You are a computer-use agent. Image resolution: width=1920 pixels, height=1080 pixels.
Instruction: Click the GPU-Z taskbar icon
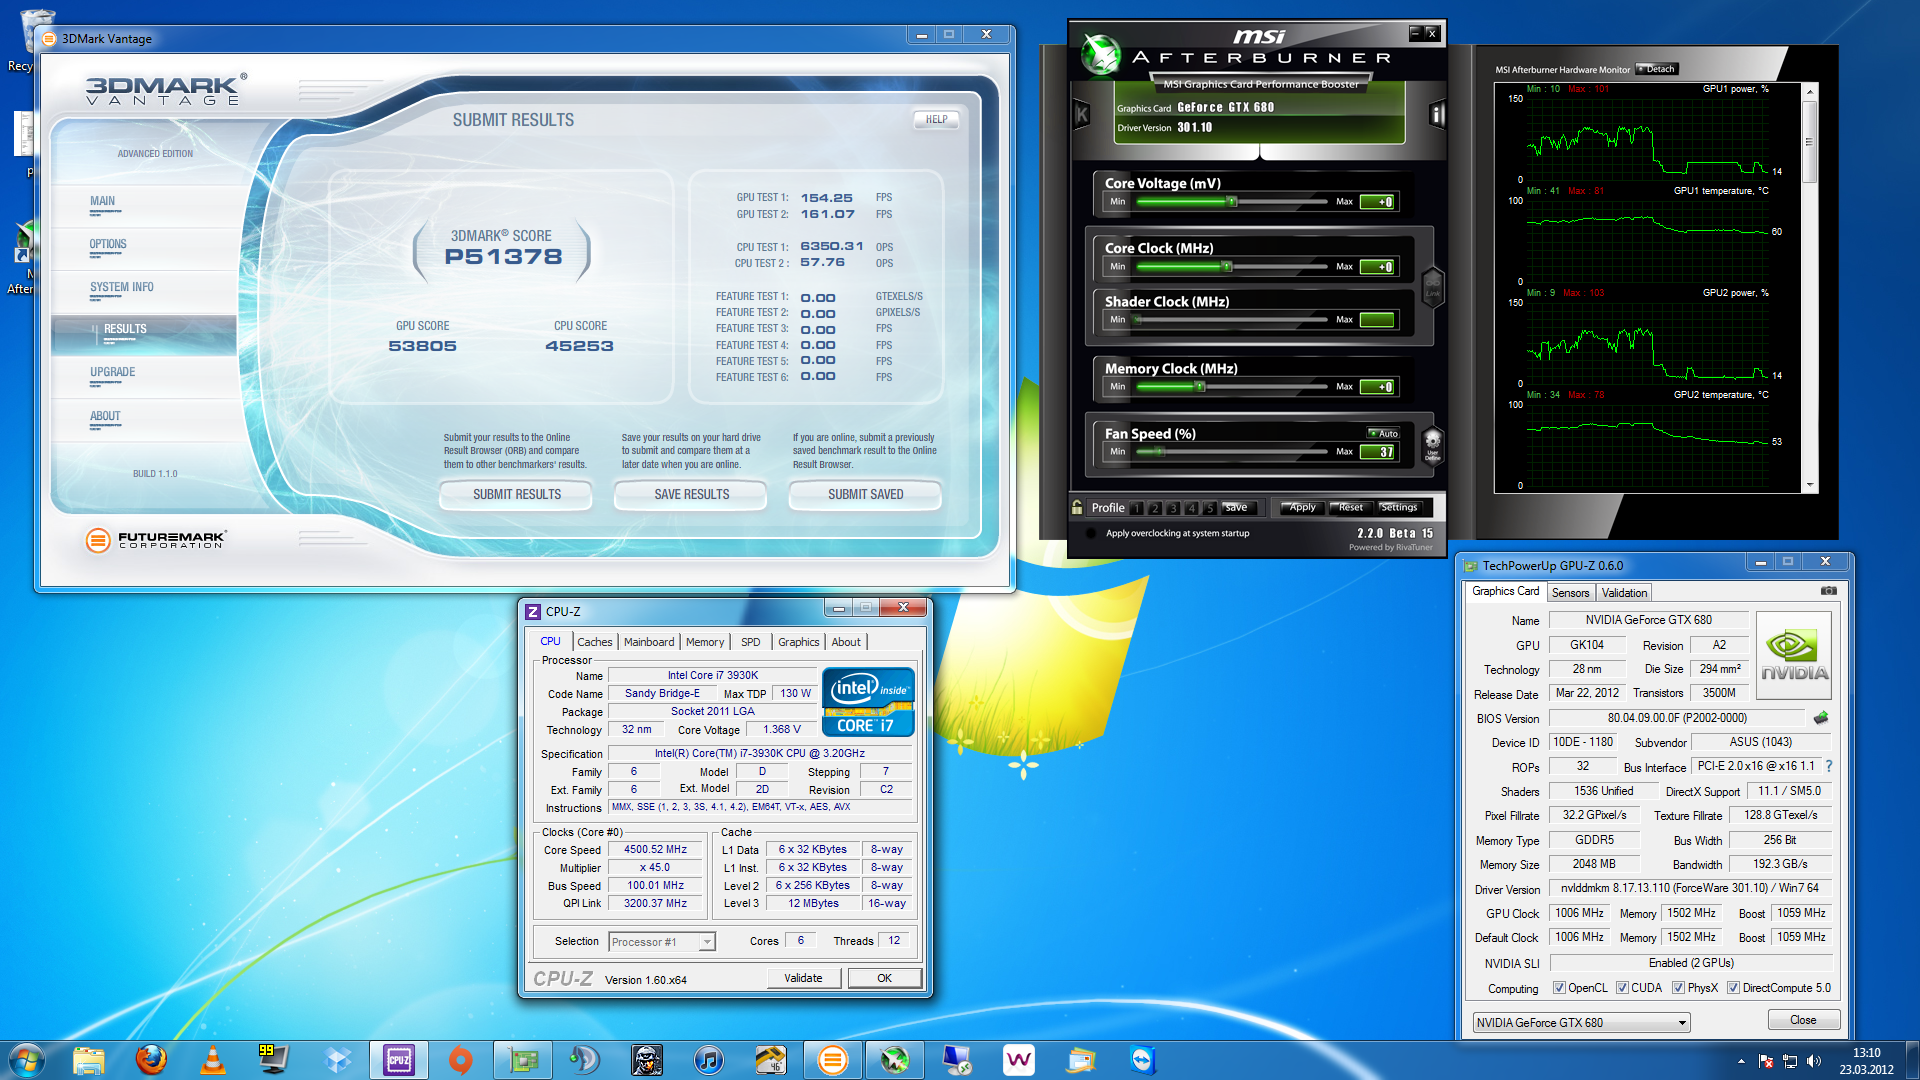523,1060
